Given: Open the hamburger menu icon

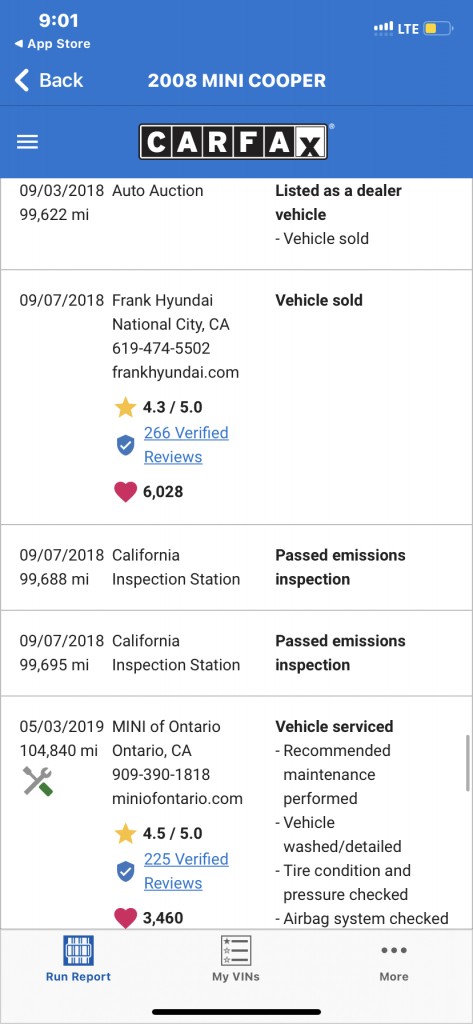Looking at the screenshot, I should 27,142.
